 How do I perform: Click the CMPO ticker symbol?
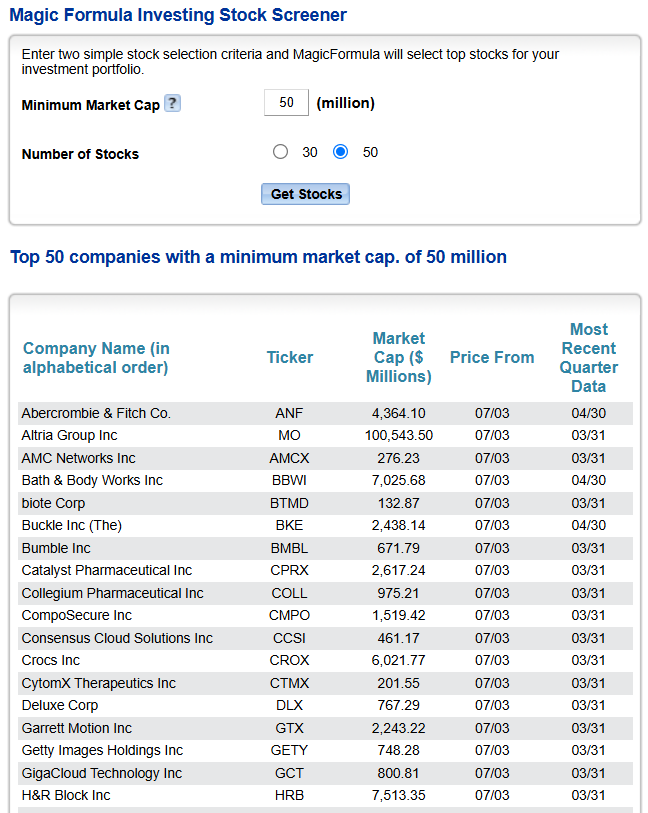coord(289,615)
